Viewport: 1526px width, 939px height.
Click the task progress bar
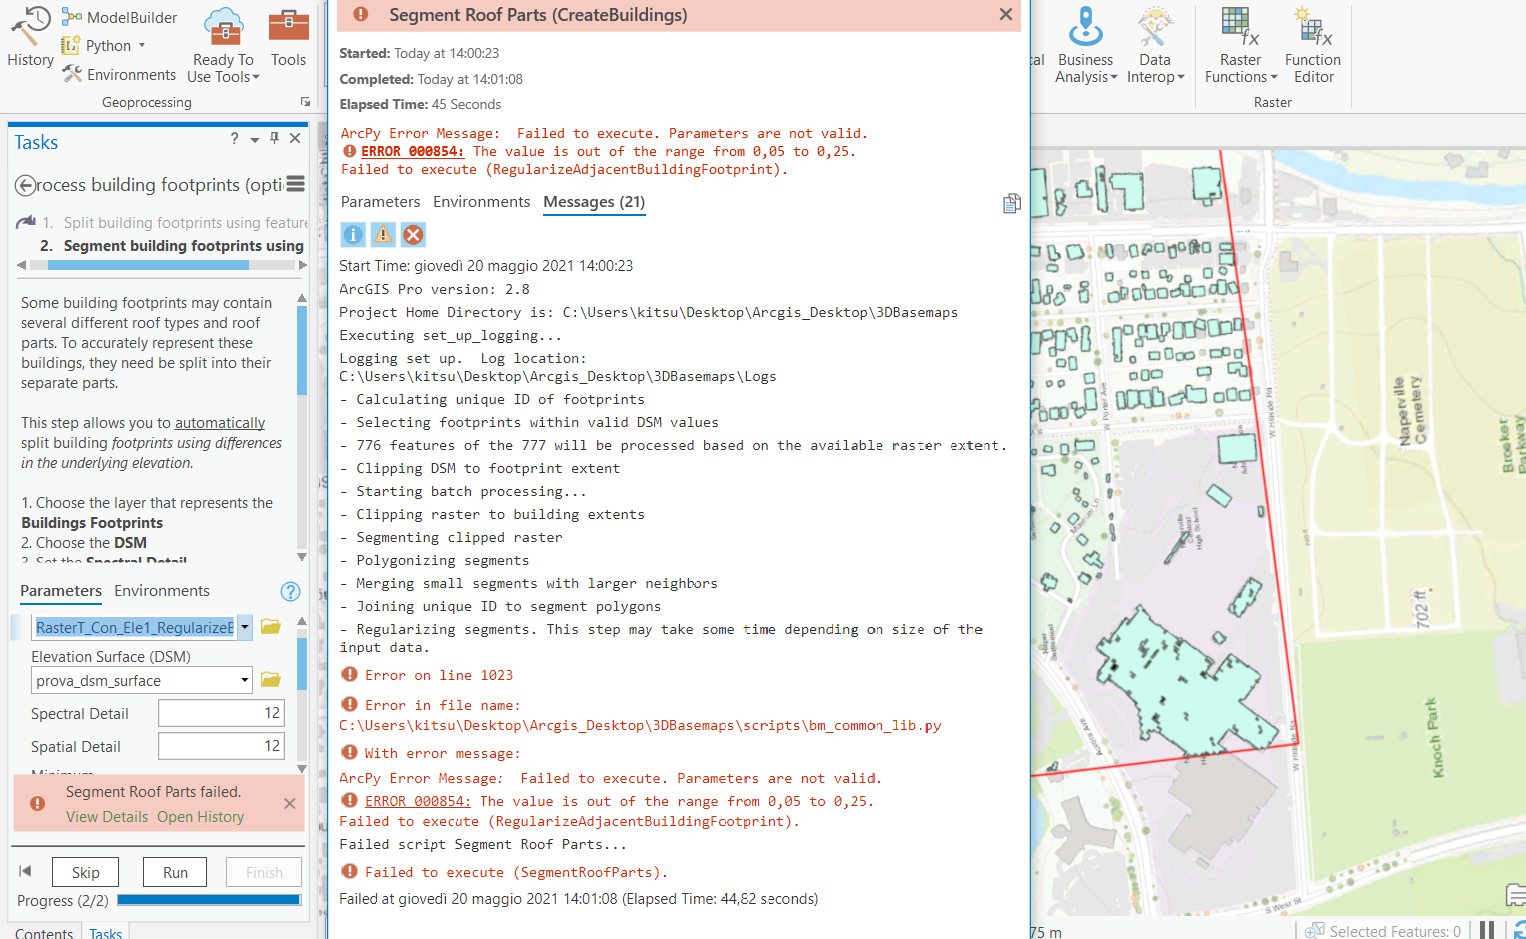coord(209,899)
